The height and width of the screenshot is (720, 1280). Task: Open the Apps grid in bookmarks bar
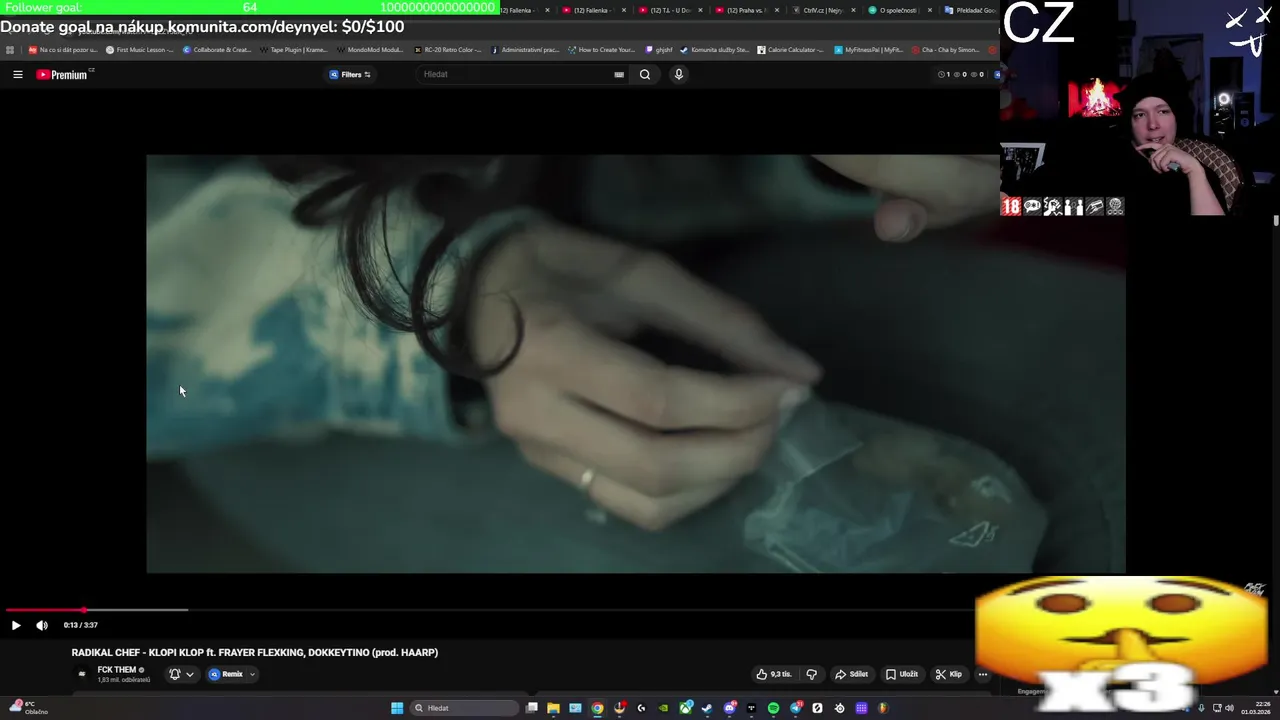[x=10, y=49]
